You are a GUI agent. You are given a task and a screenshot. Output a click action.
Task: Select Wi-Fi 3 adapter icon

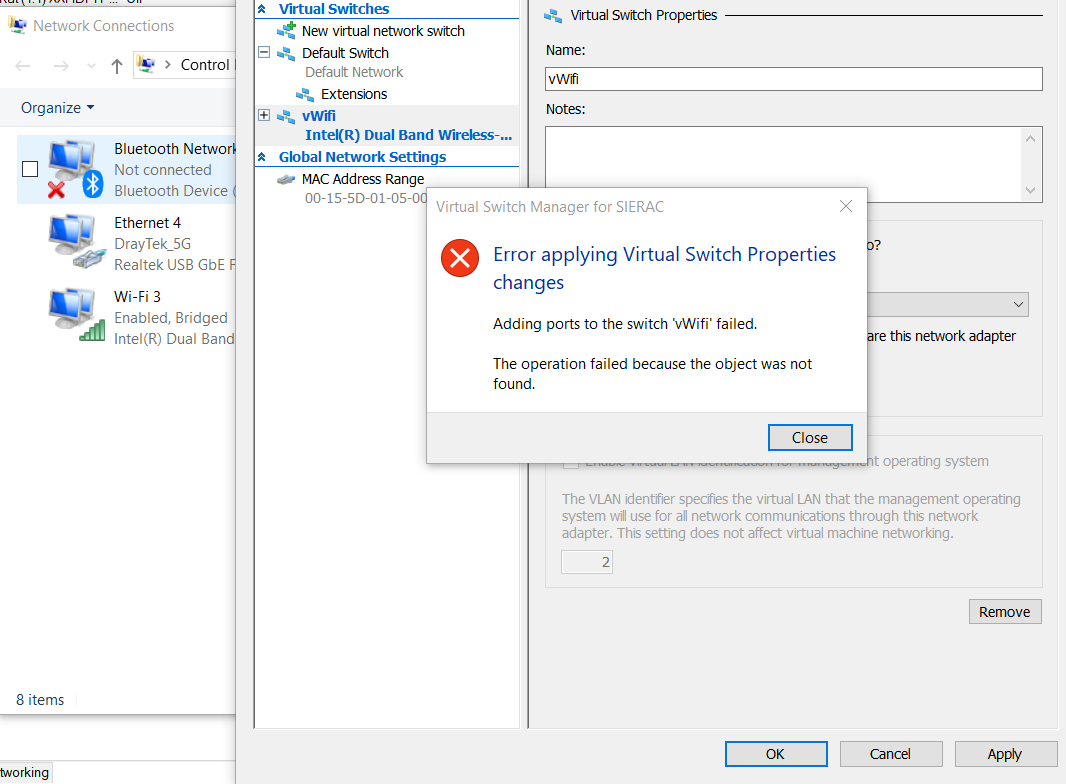tap(76, 315)
